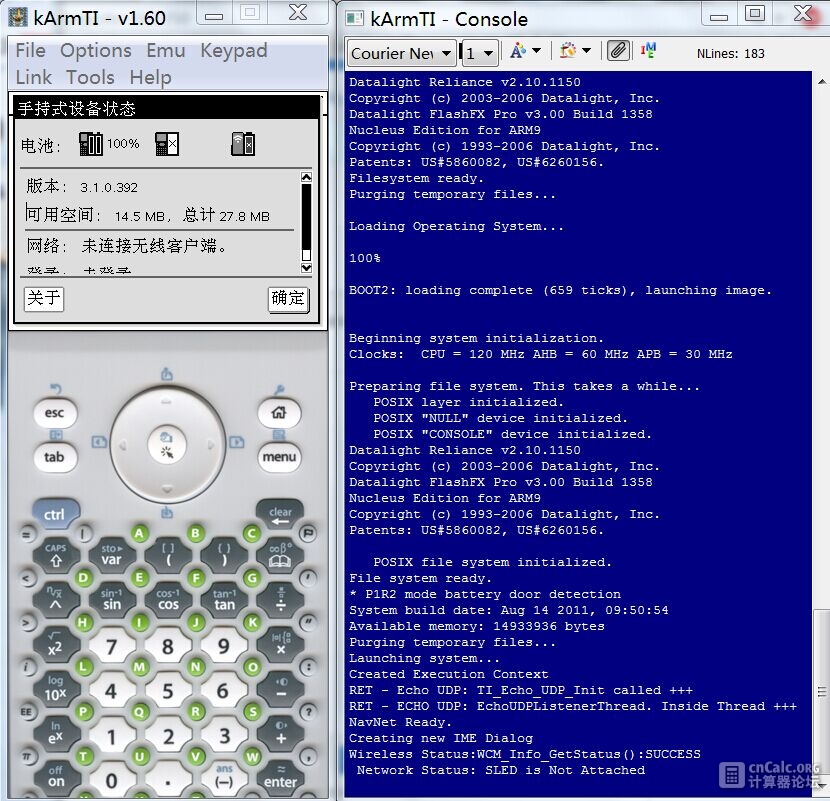The image size is (830, 801).
Task: Click the touchpad down arrow
Action: 167,490
